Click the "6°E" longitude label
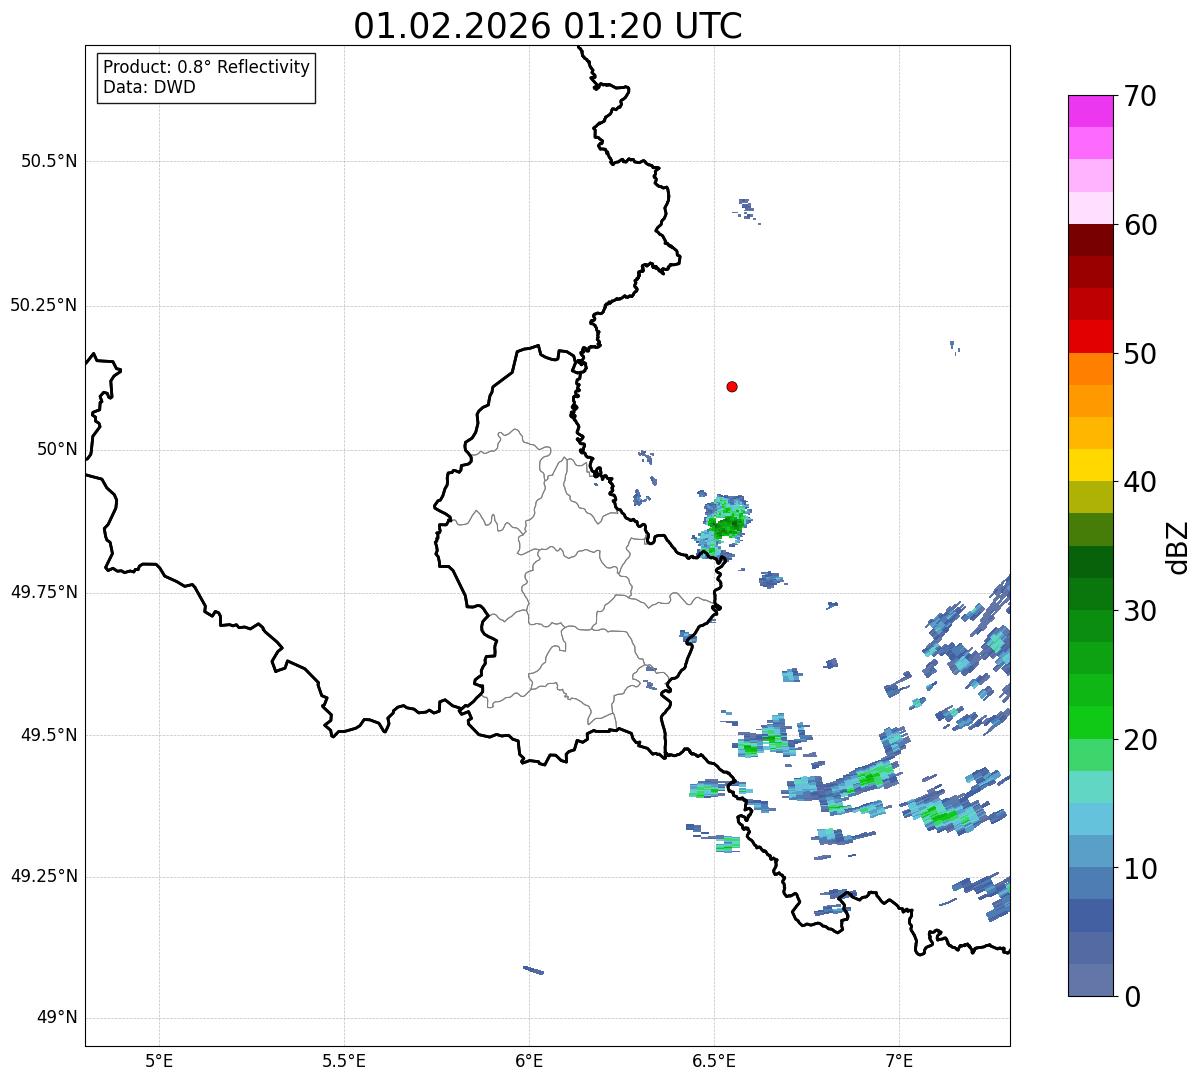Image resolution: width=1202 pixels, height=1081 pixels. point(529,1060)
